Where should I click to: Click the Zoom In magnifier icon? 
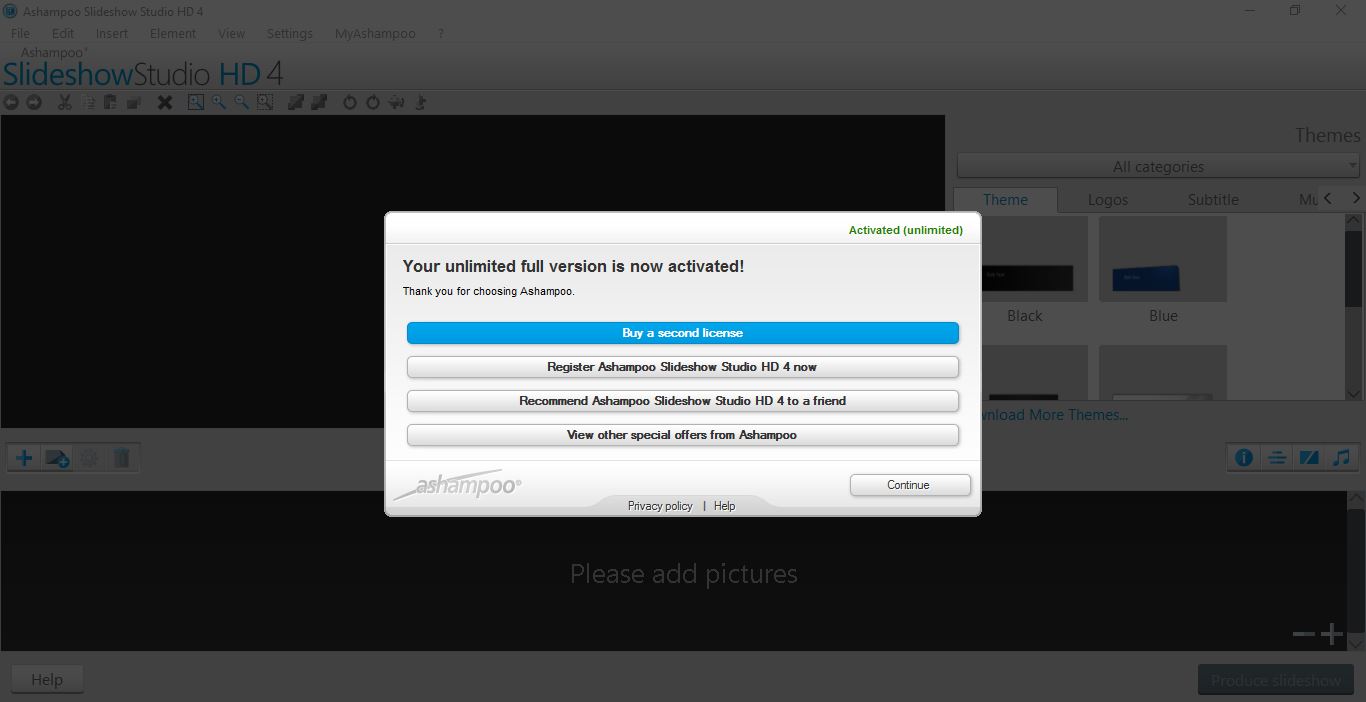click(218, 102)
